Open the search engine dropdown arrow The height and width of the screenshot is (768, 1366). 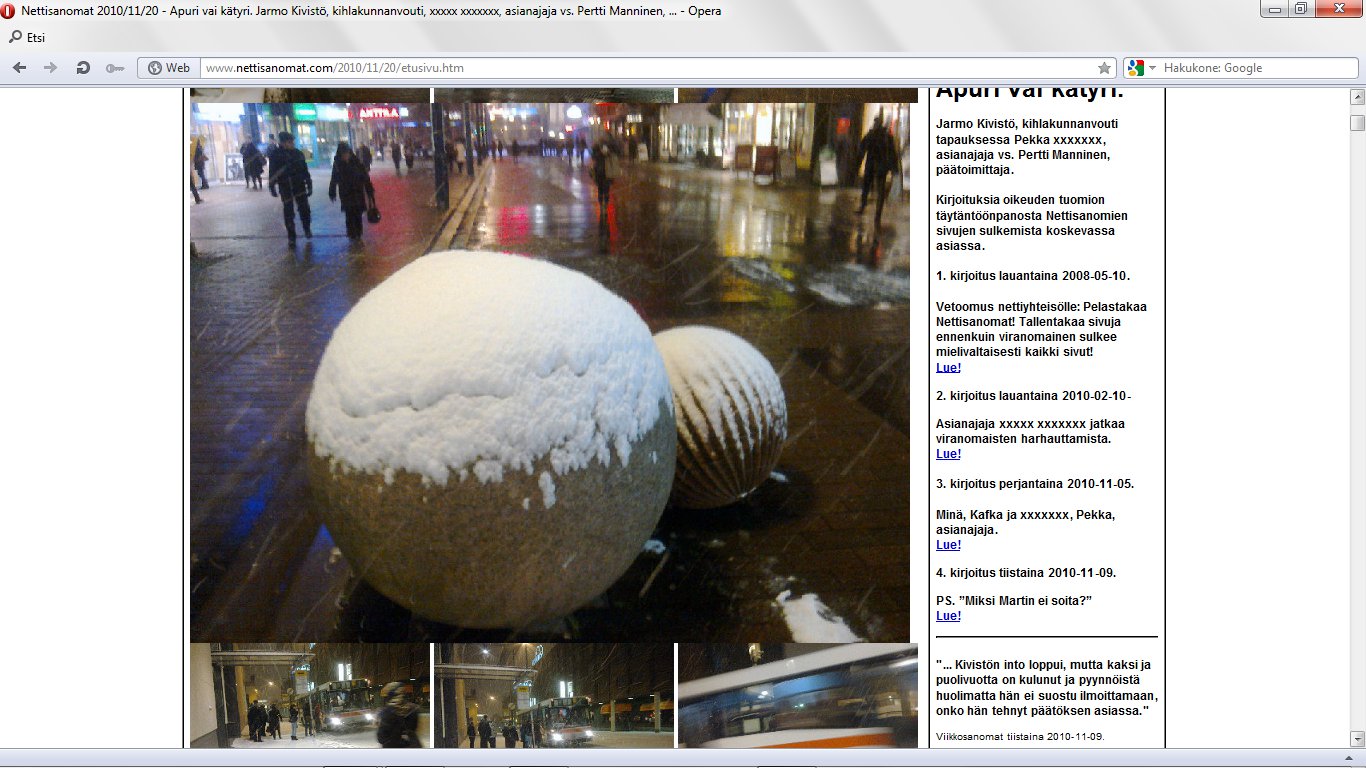[1152, 68]
